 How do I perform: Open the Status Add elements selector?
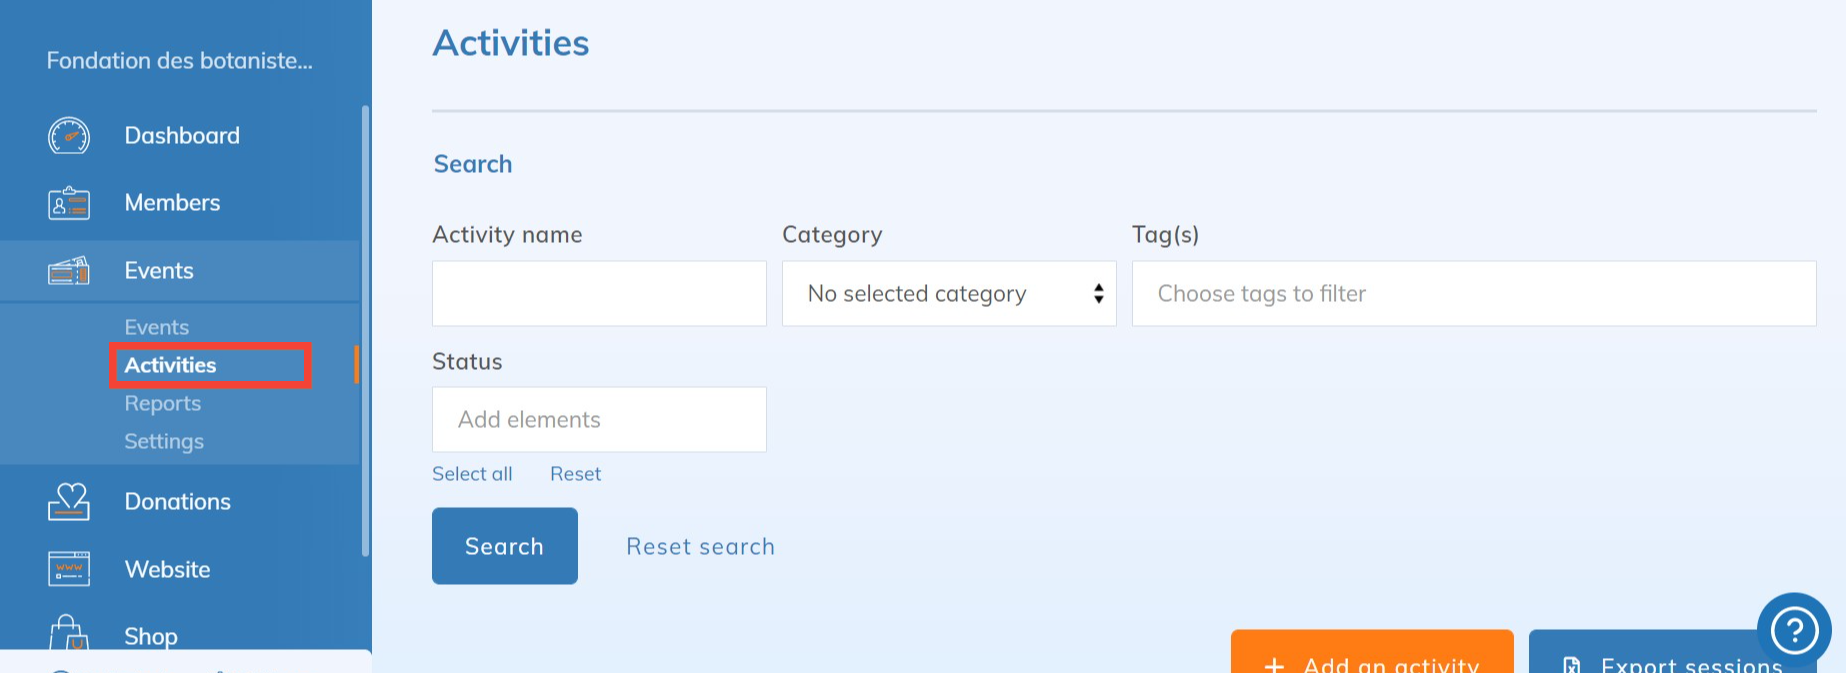click(x=599, y=420)
